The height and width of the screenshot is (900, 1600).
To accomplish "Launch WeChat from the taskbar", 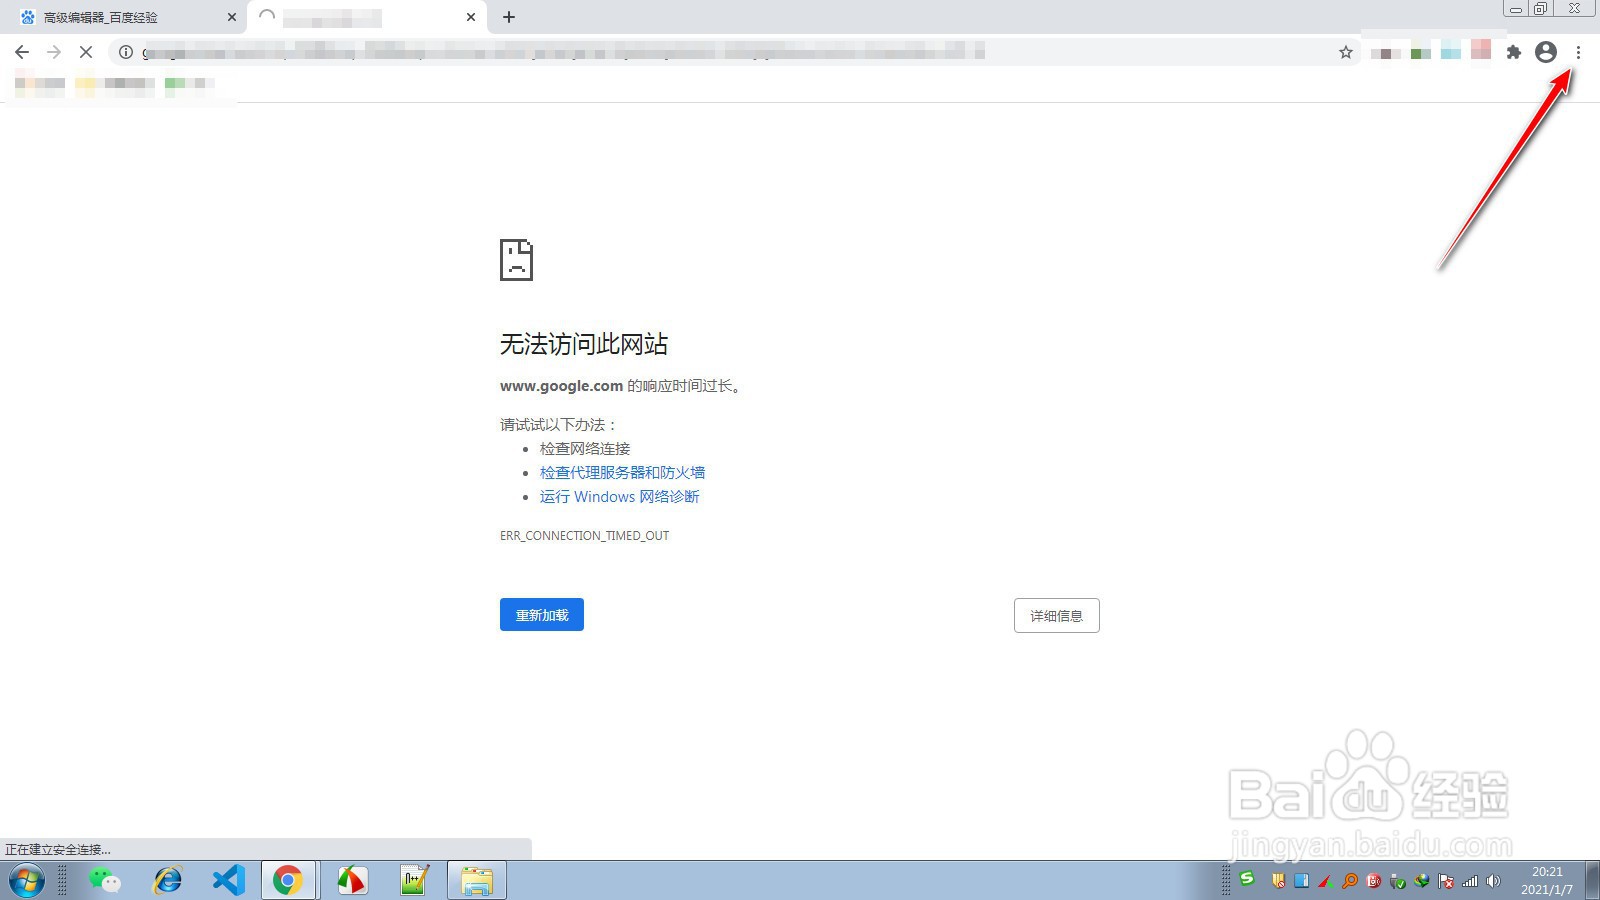I will (106, 880).
